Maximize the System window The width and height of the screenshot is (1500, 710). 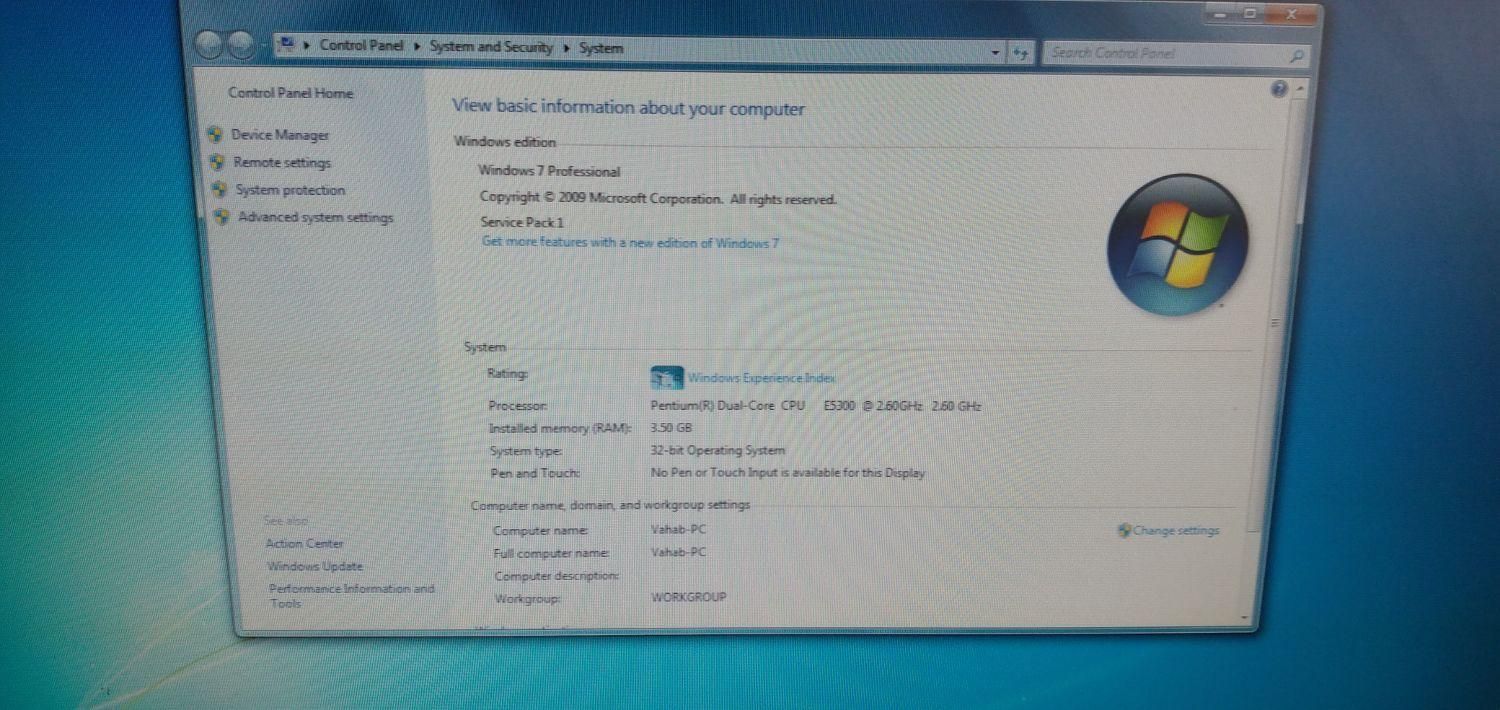1250,14
